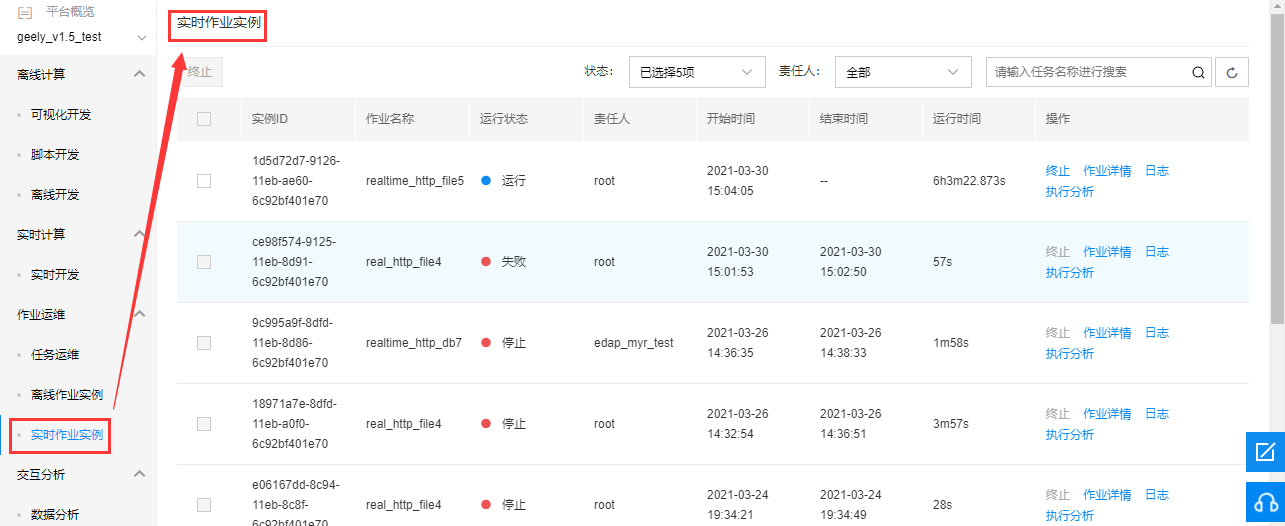Open 日志 for the failed real_http_file4
1285x526 pixels.
click(x=1157, y=252)
